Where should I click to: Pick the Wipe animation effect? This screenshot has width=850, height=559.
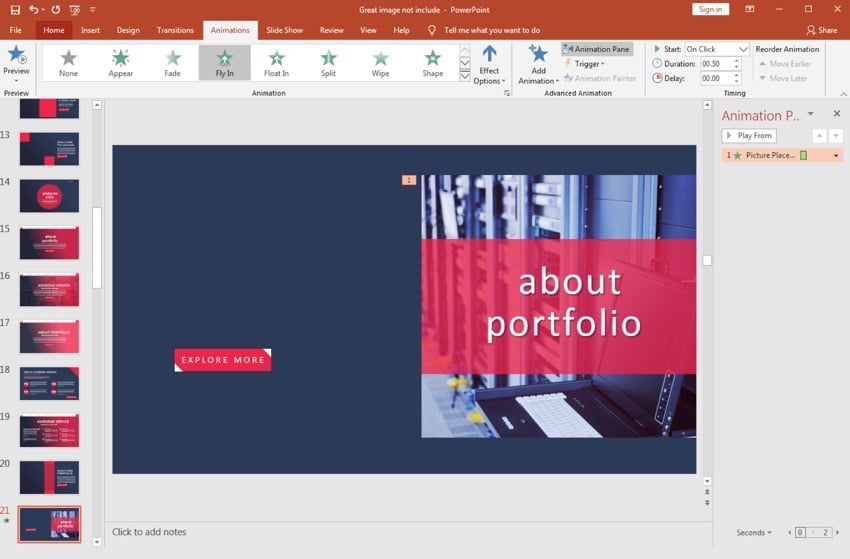(380, 62)
